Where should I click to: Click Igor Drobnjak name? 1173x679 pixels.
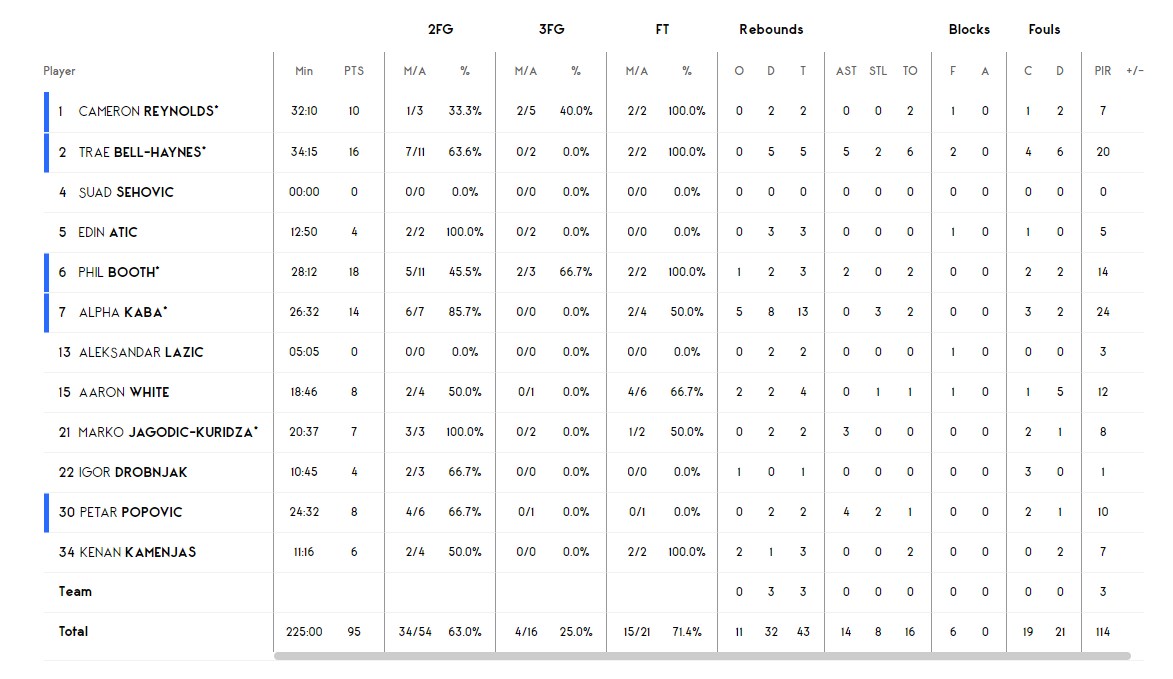pos(133,472)
